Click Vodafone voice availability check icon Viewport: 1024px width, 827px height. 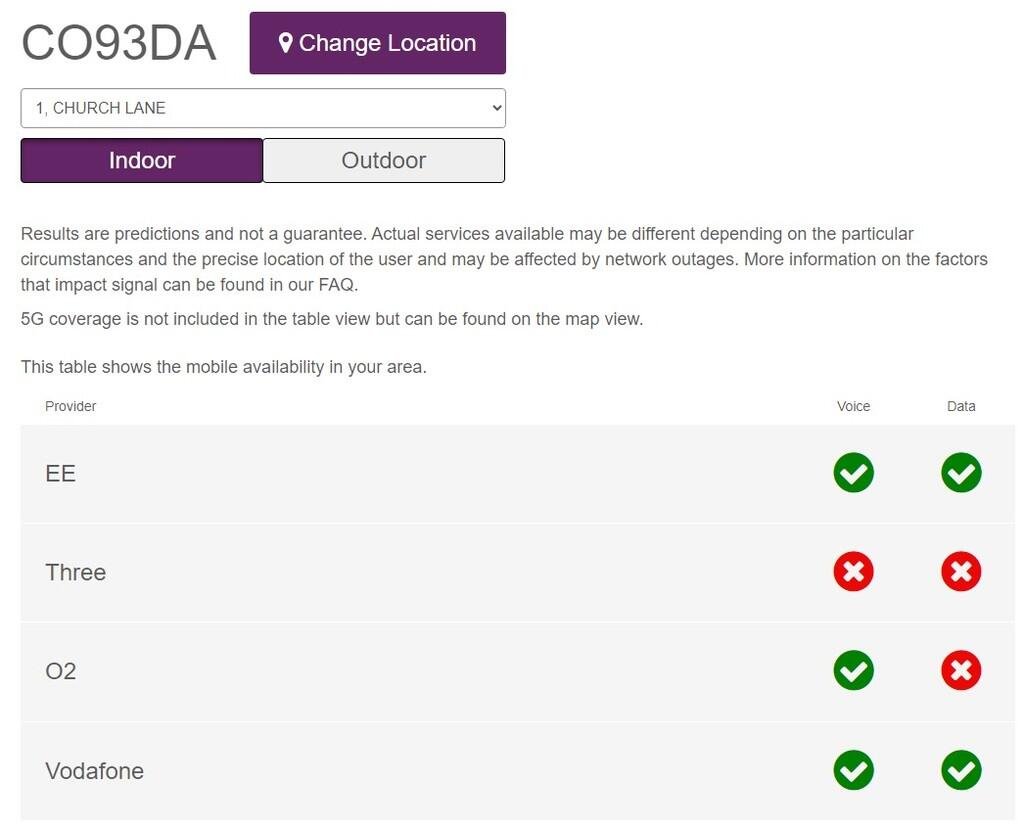coord(853,770)
